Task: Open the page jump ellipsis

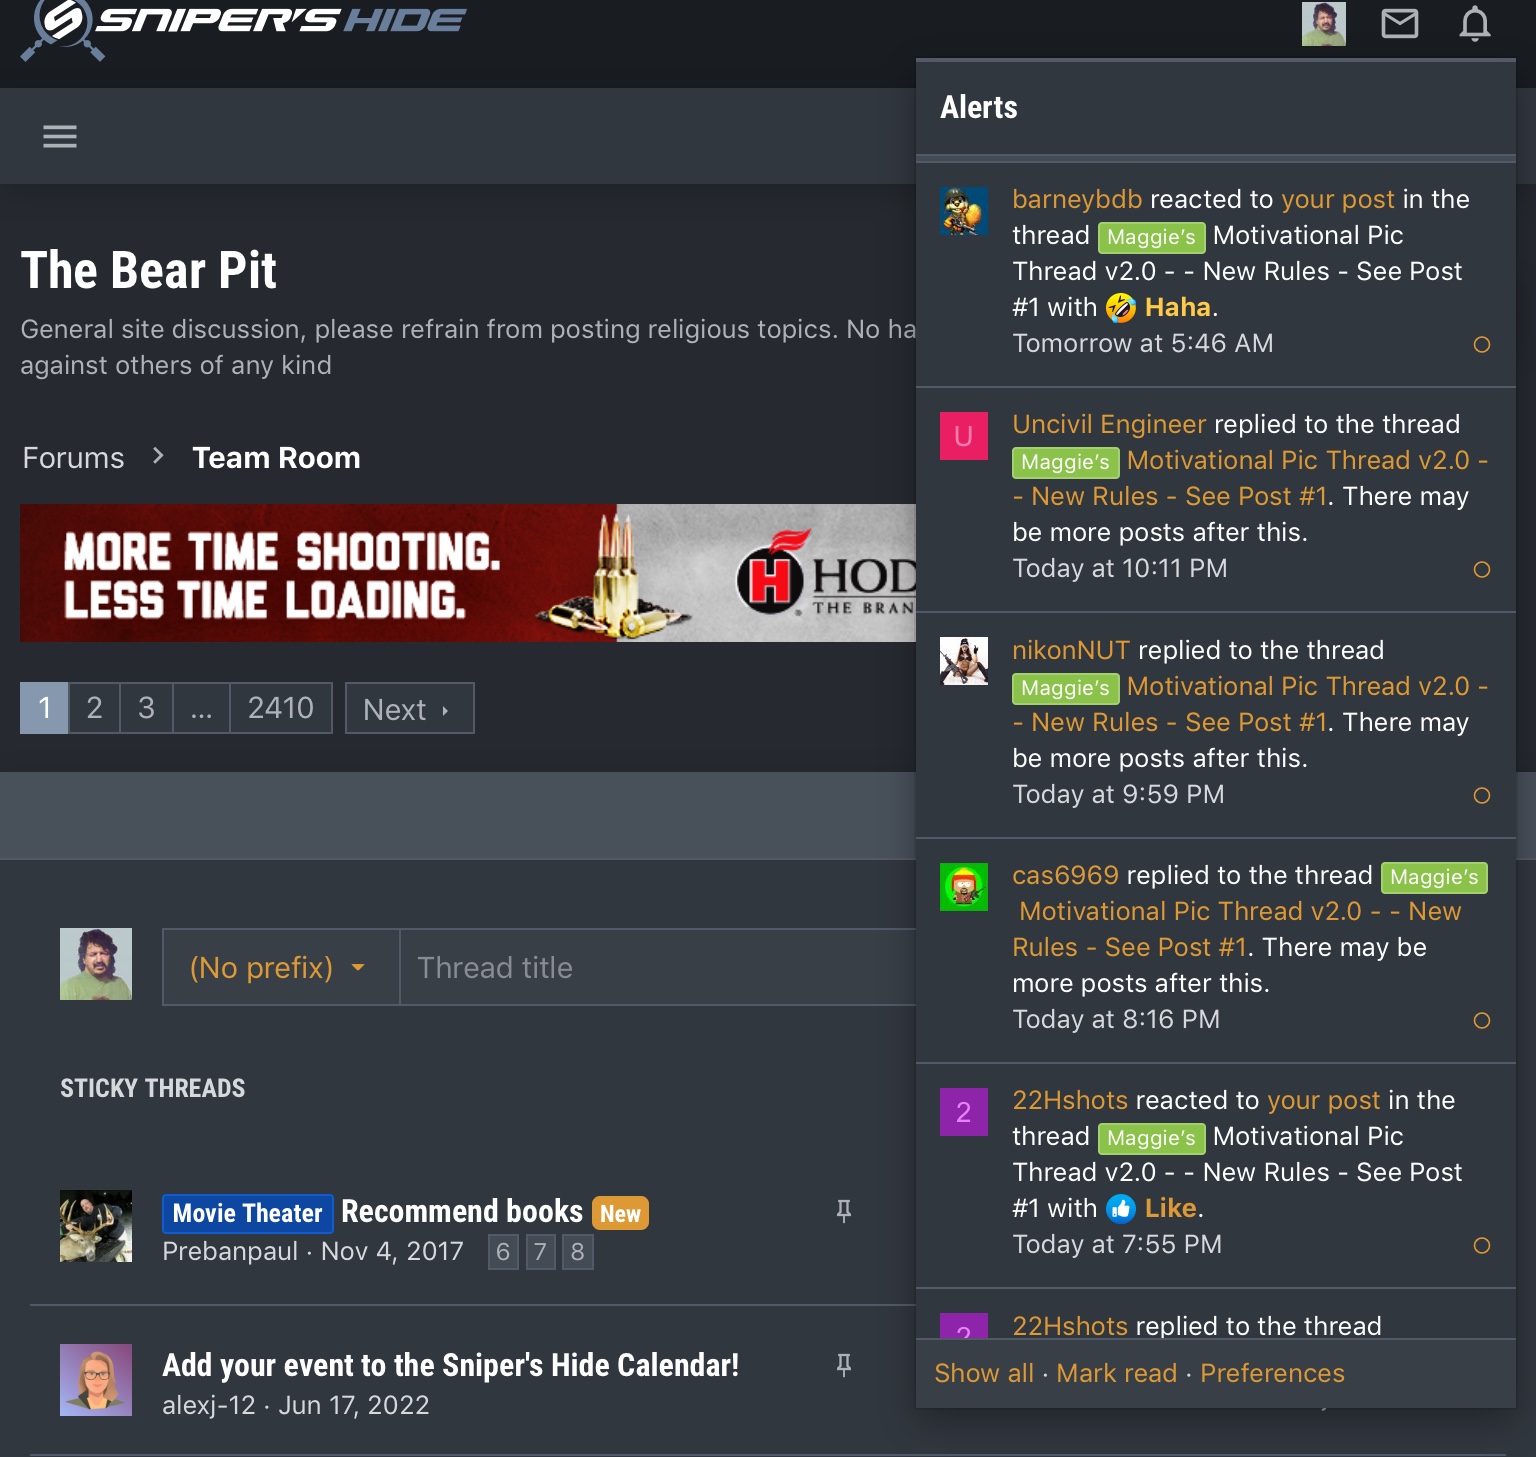Action: pos(201,708)
